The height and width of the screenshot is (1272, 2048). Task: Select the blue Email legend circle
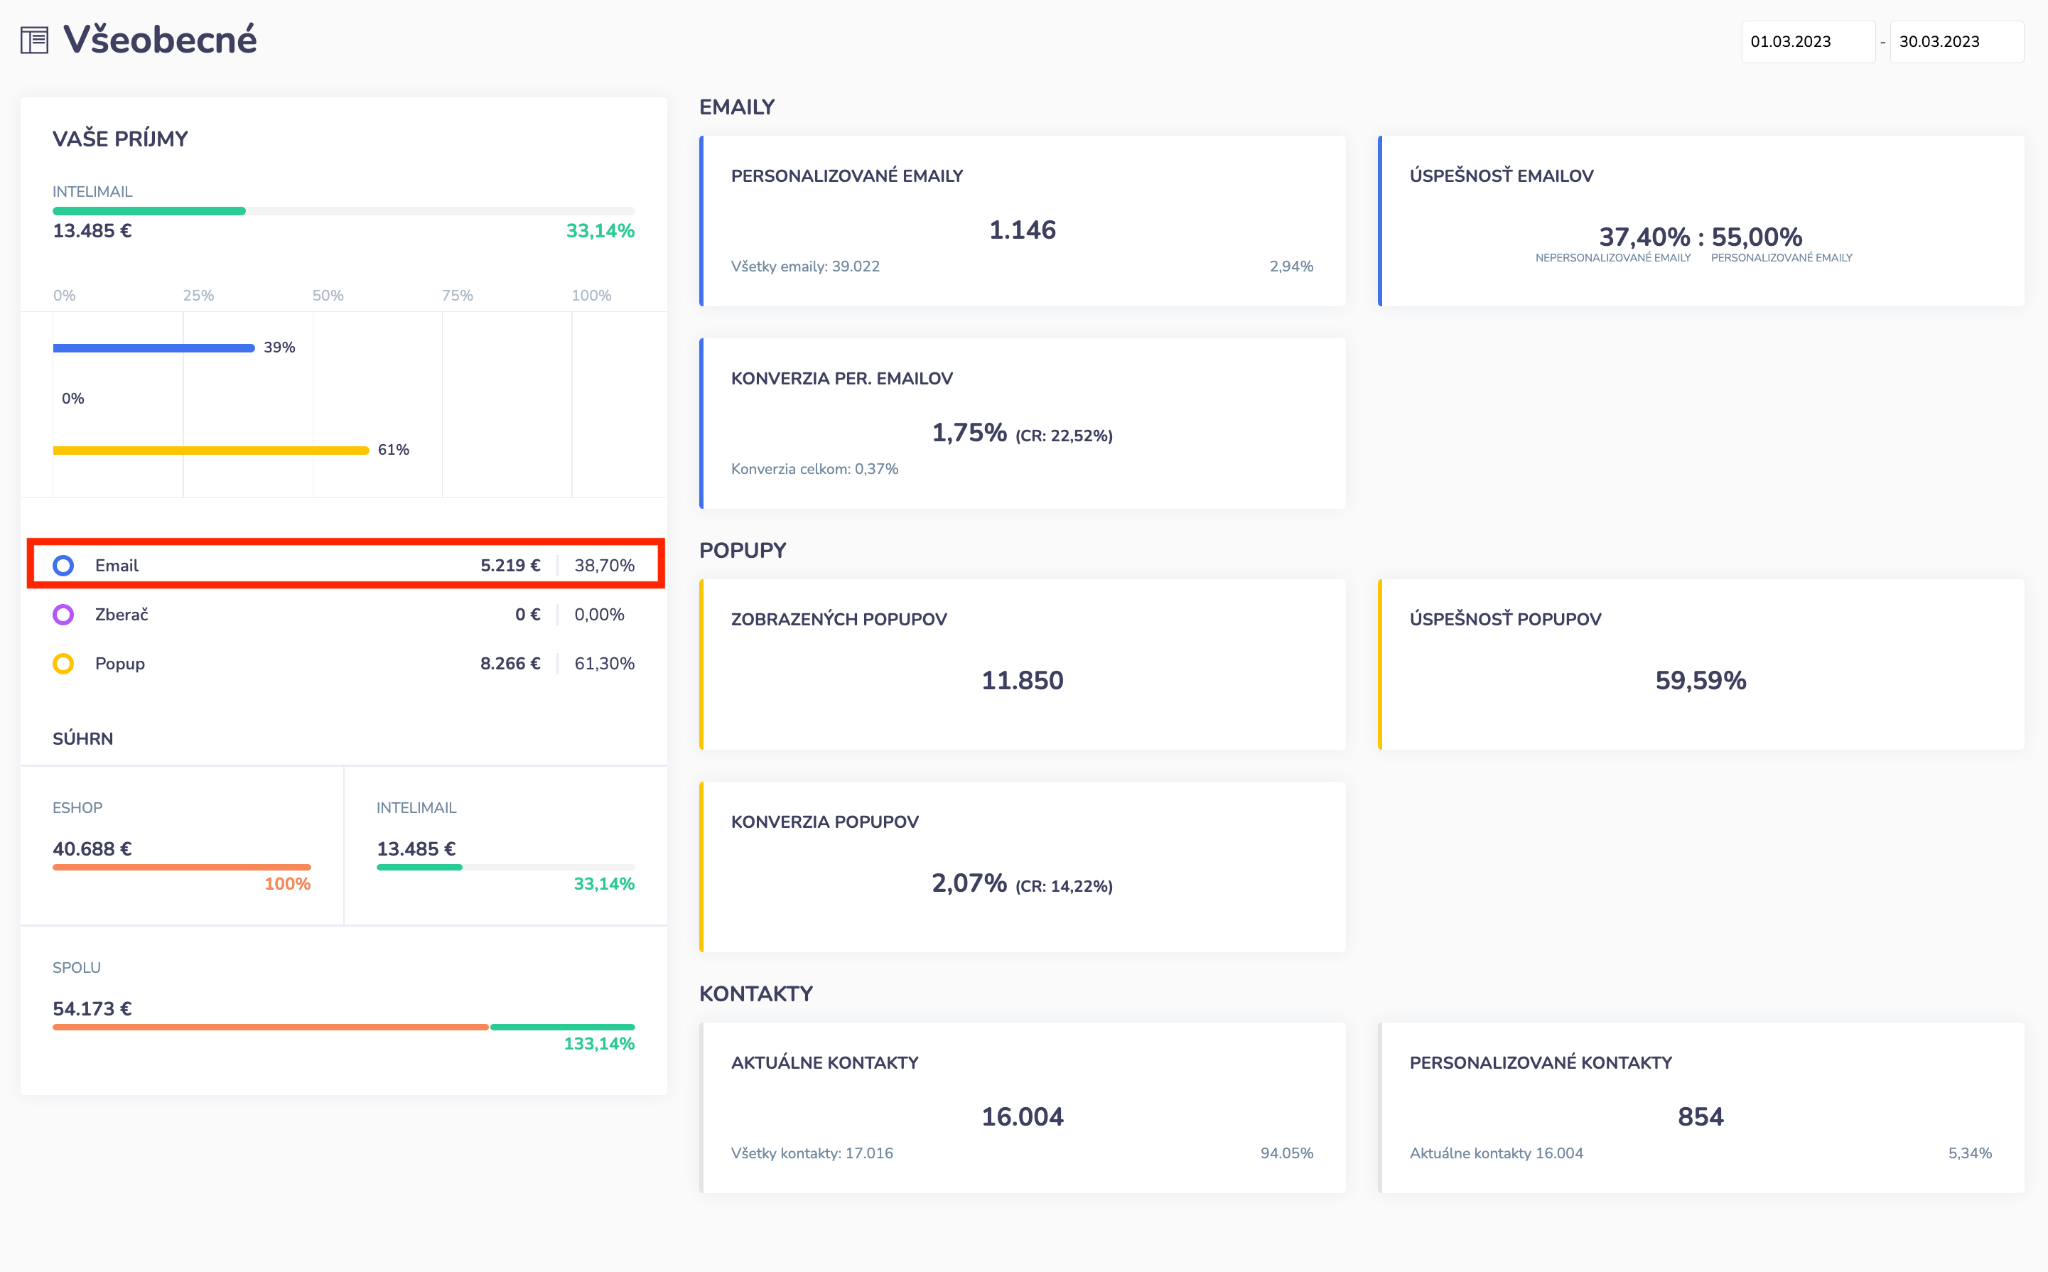click(63, 566)
